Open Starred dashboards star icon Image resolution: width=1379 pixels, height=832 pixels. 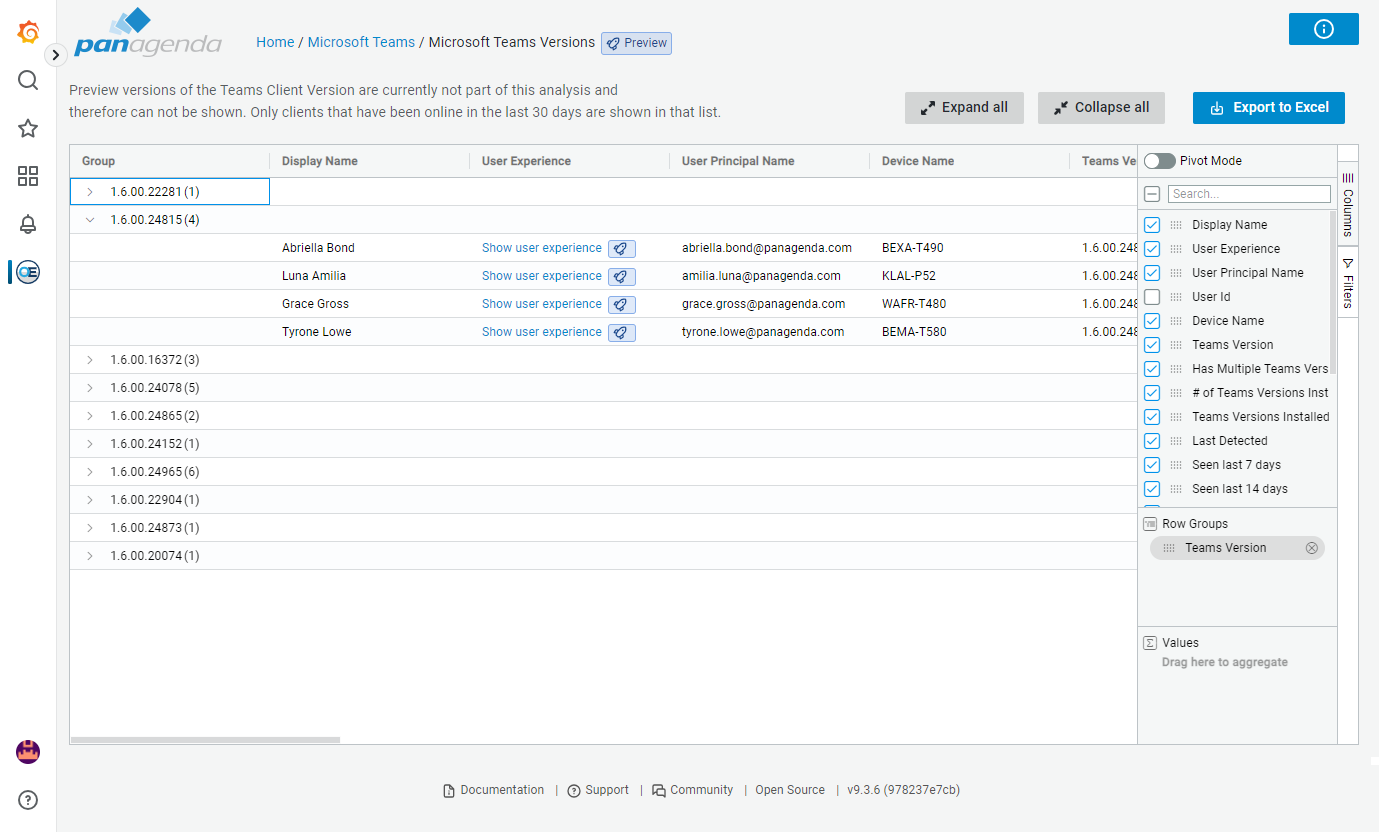coord(28,128)
